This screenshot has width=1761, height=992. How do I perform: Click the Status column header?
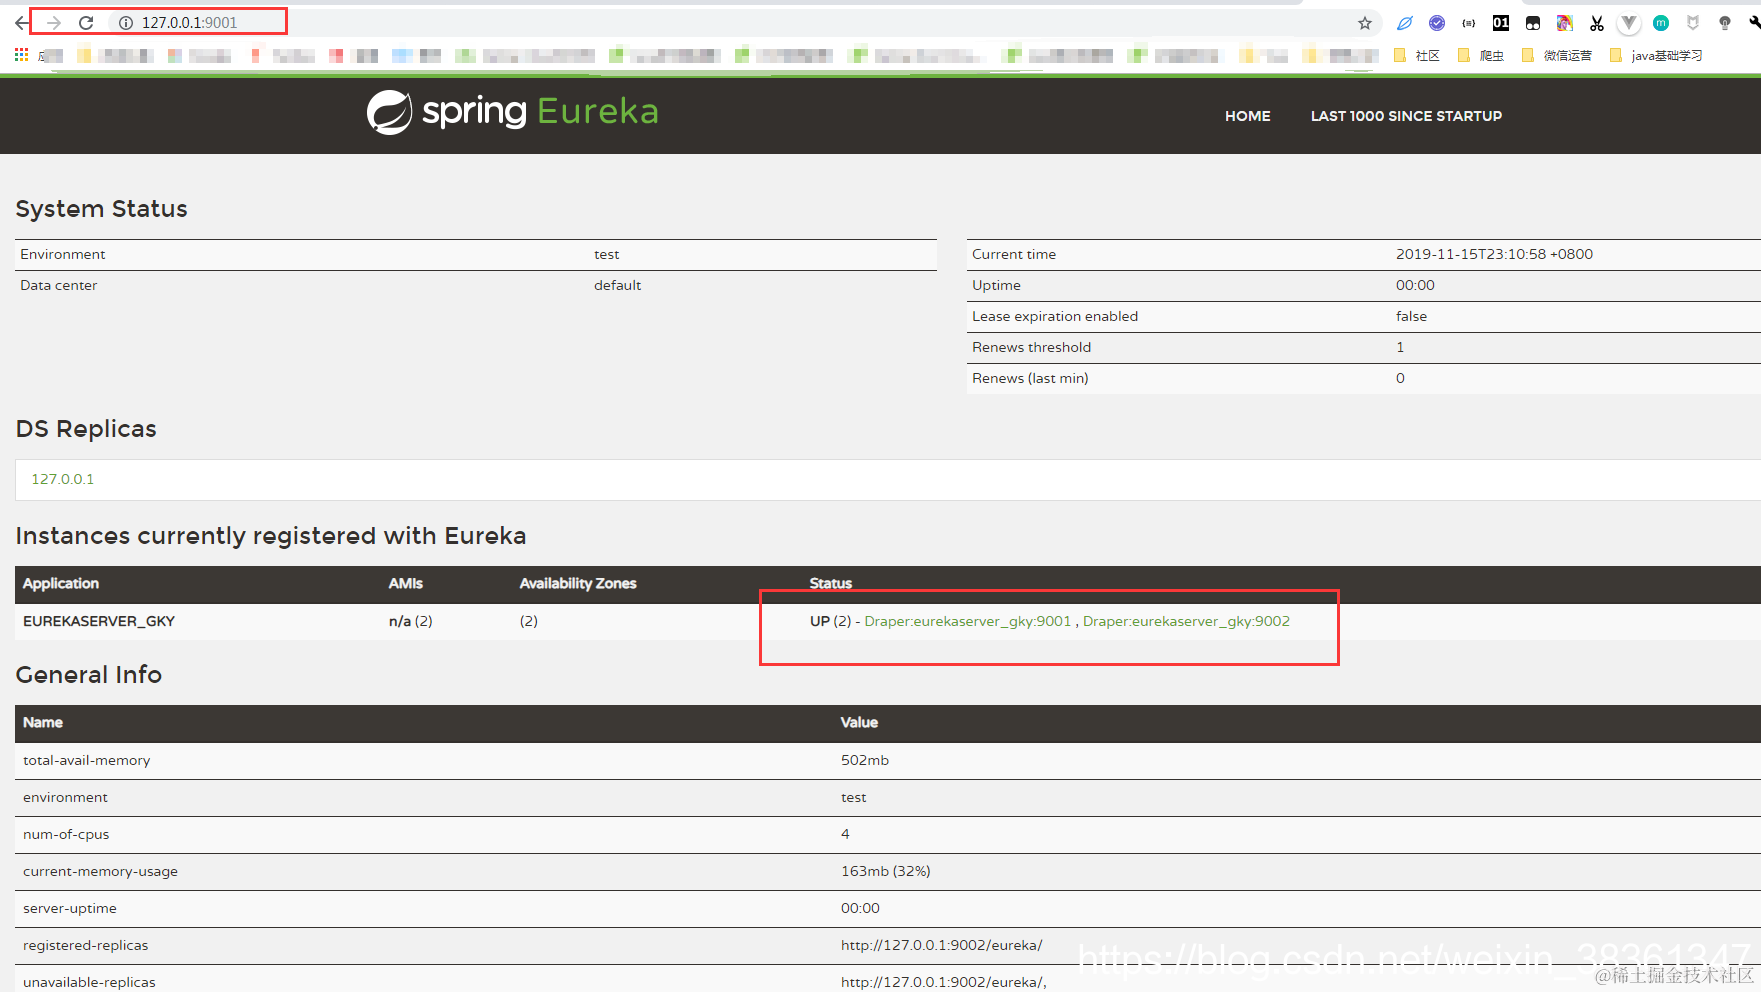[830, 583]
